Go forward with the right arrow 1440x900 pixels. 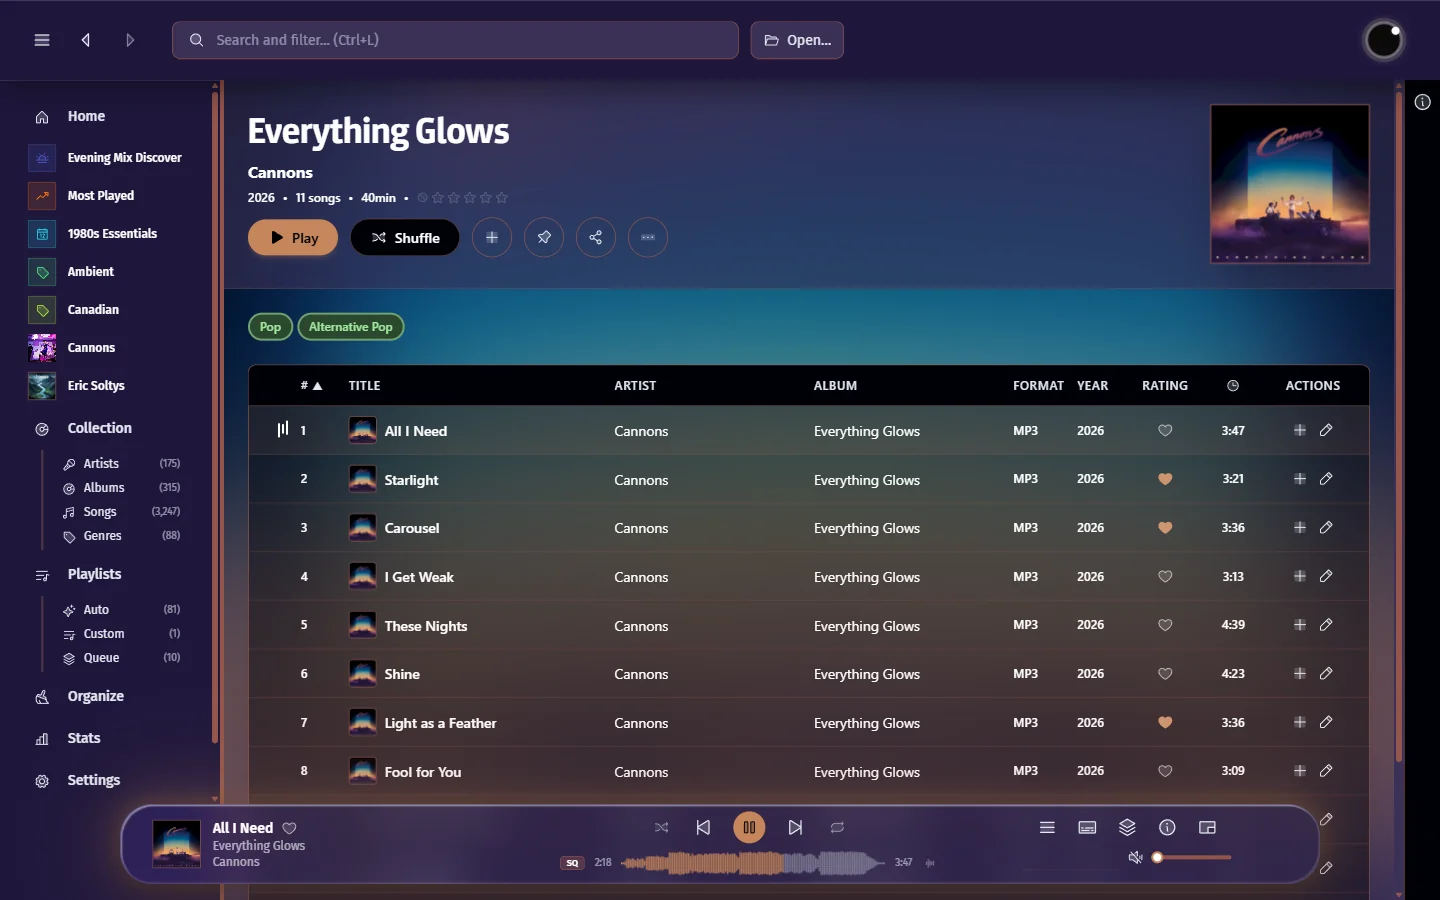[130, 40]
